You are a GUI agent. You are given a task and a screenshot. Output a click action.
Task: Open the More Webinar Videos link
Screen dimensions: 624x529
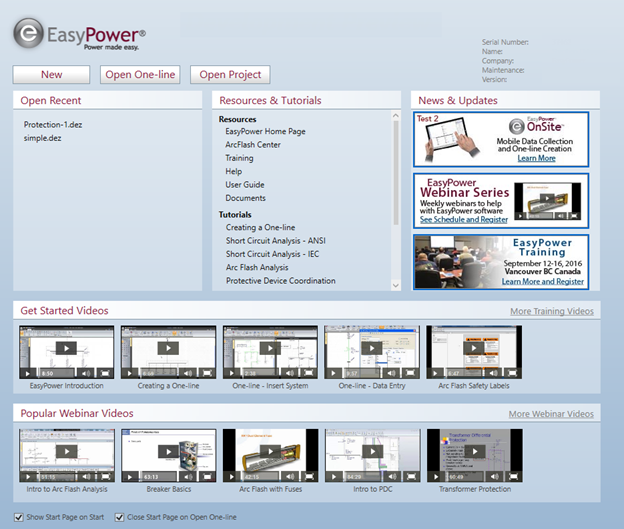[551, 414]
